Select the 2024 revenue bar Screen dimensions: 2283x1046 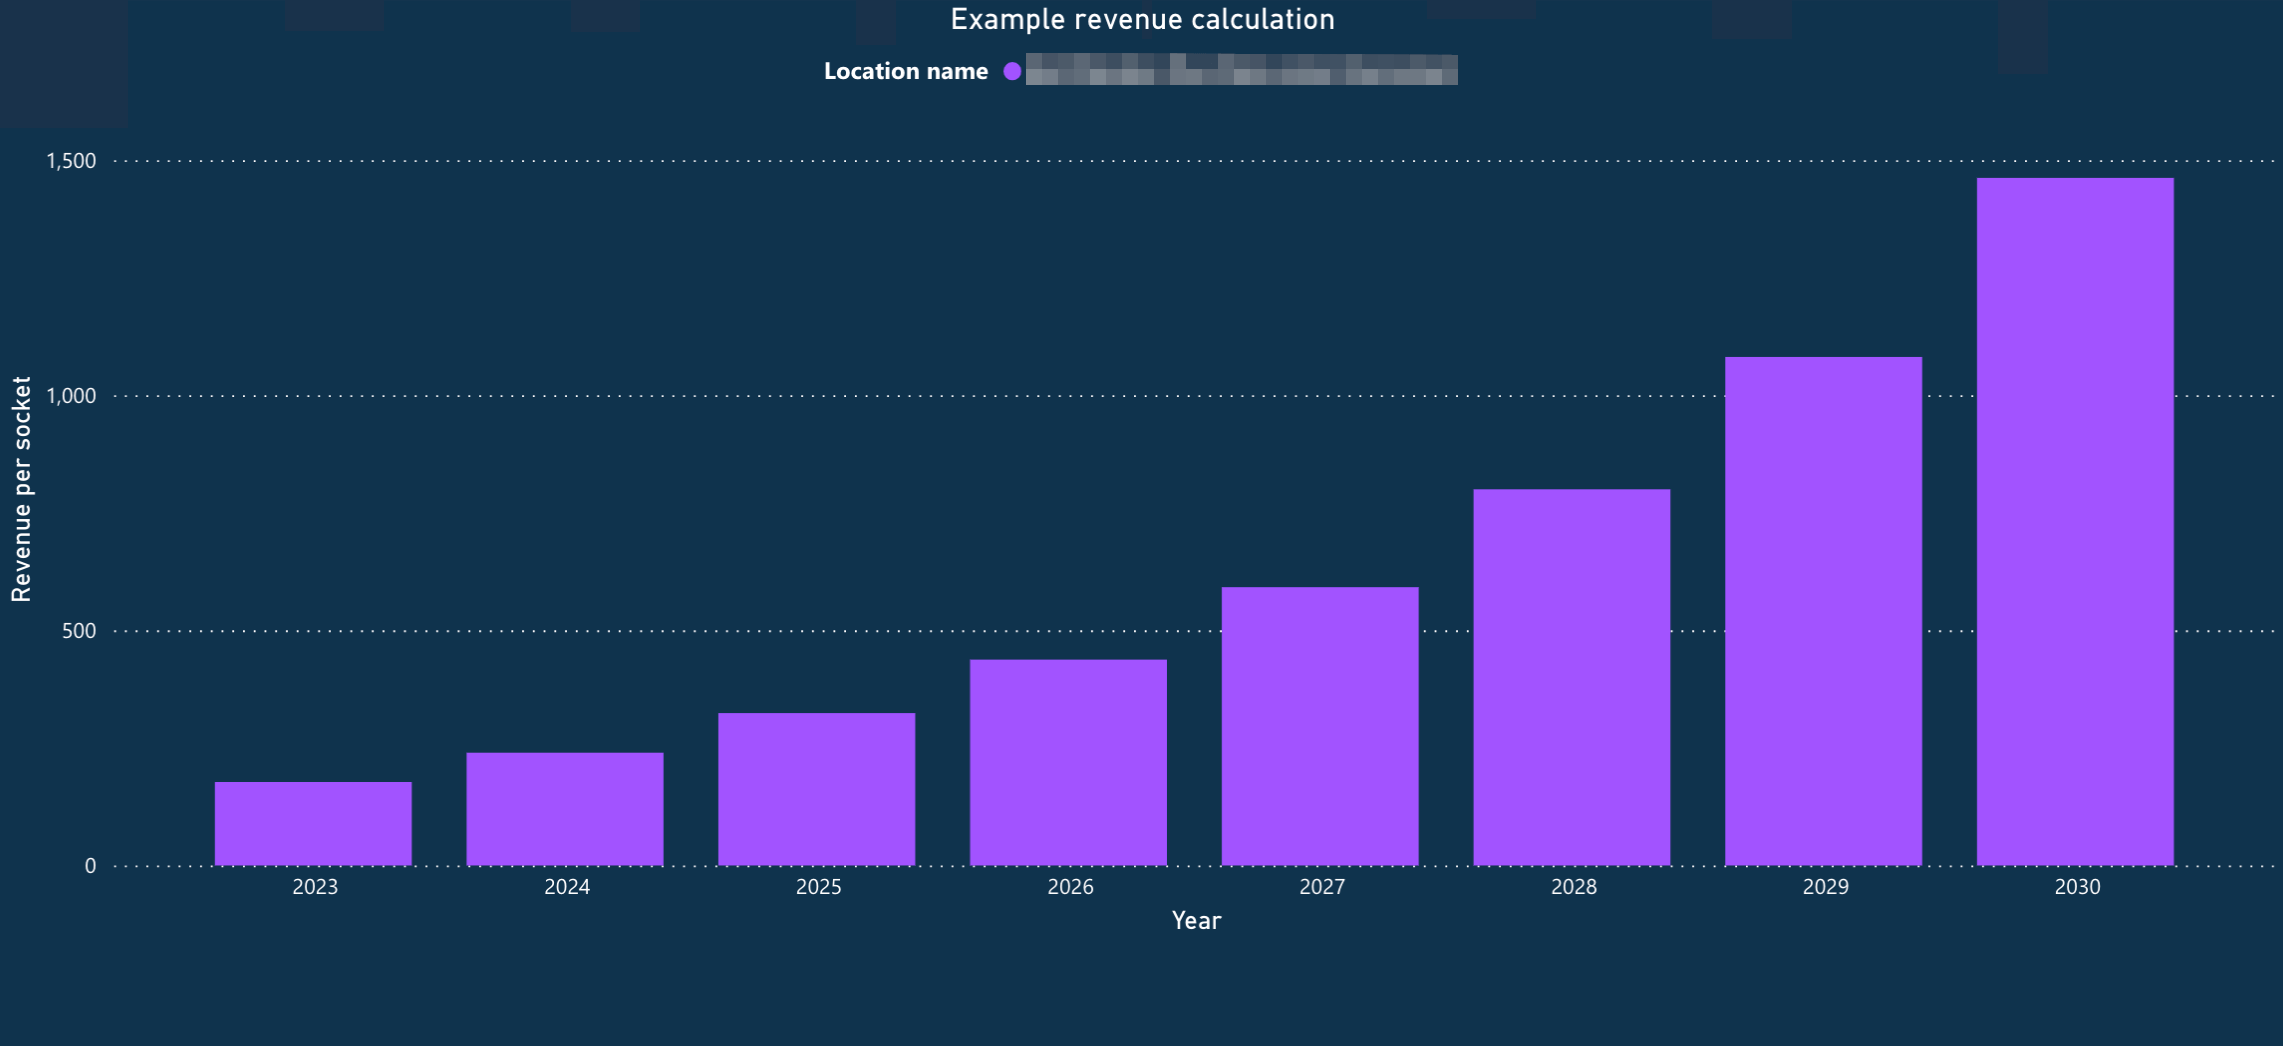tap(565, 808)
